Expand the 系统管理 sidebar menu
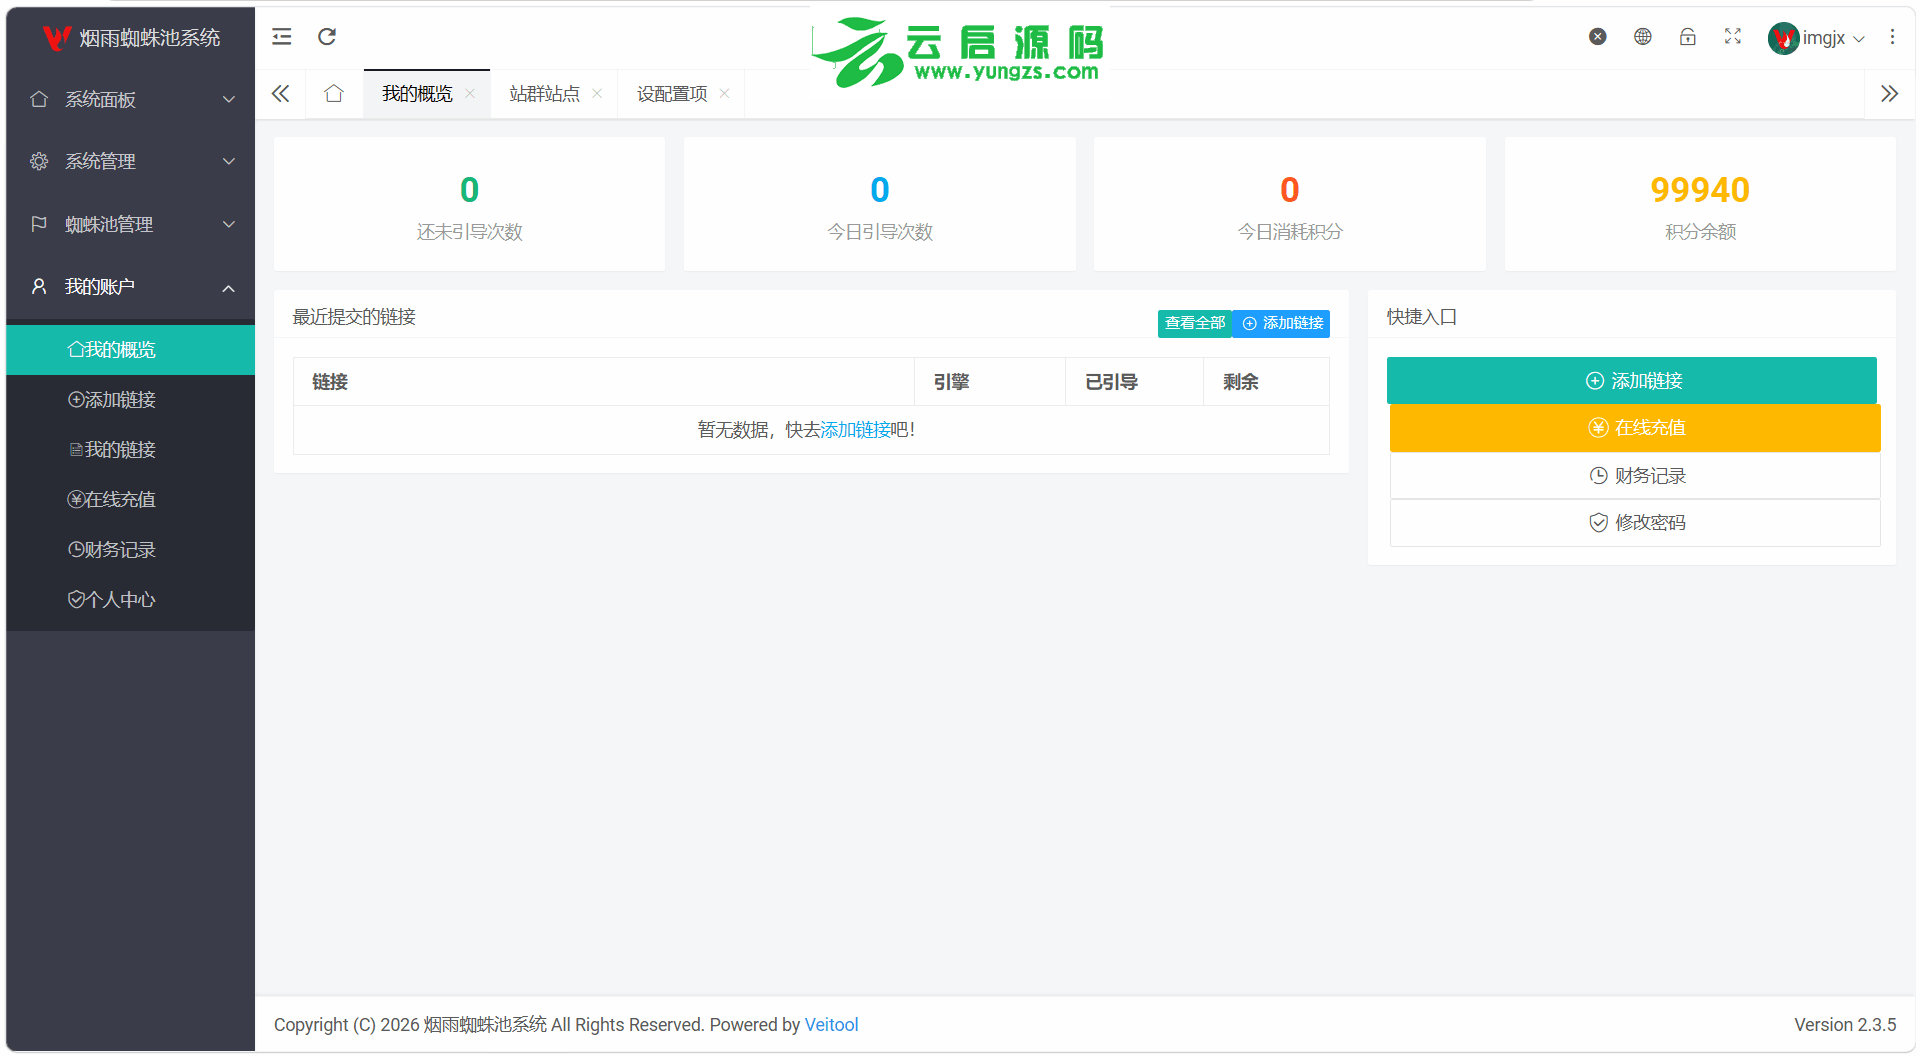 point(131,161)
